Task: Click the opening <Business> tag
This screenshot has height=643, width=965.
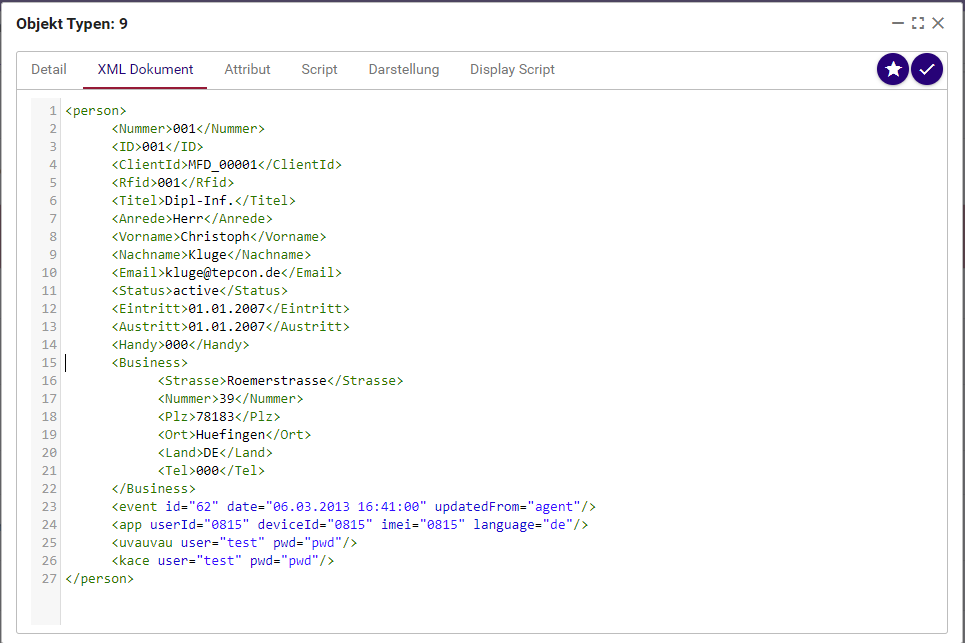Action: 150,363
